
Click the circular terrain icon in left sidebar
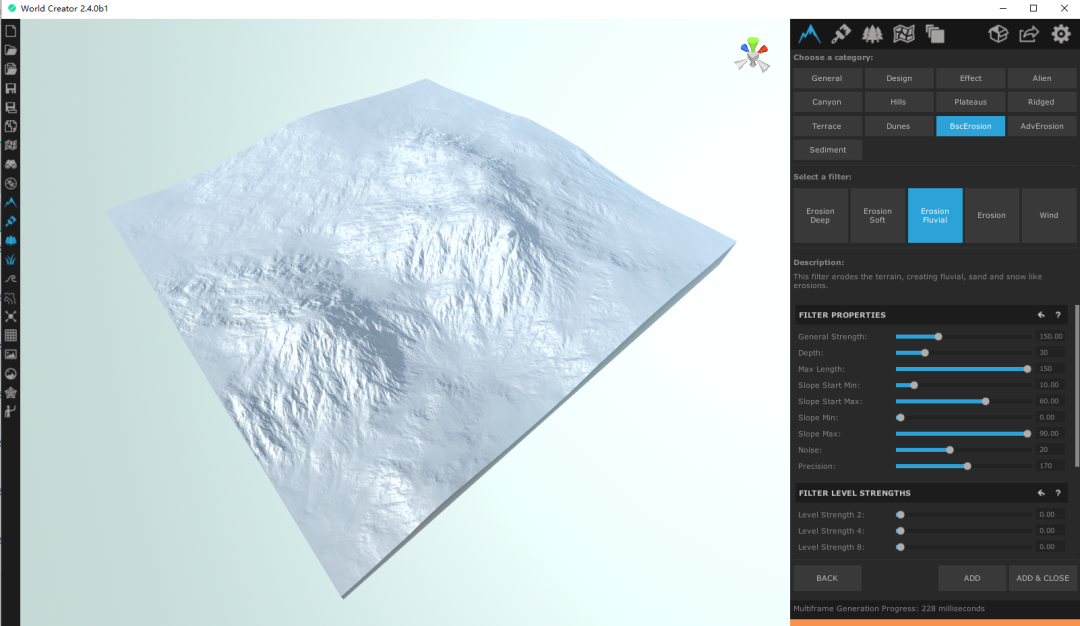tap(10, 374)
